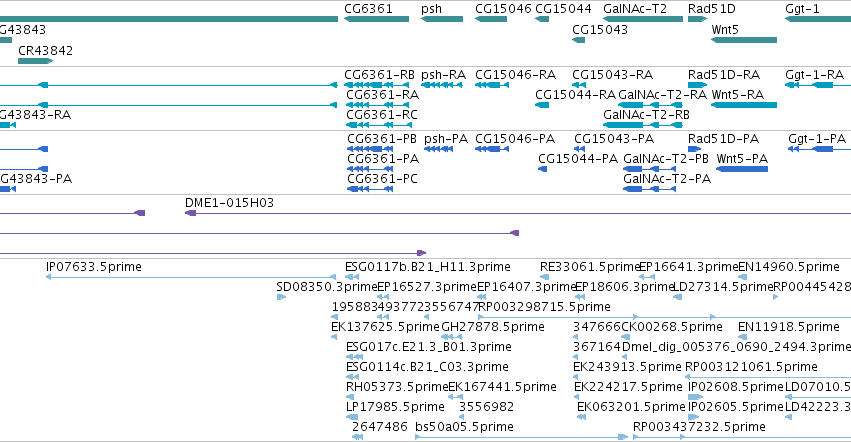The image size is (851, 442).
Task: Select EST EK167441.5prime
Action: click(455, 397)
